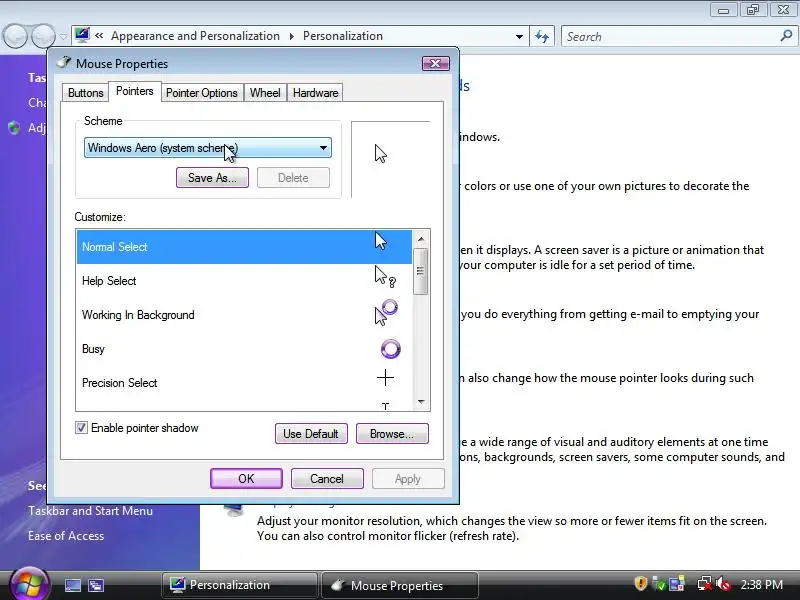800x600 pixels.
Task: Click Switch between windows quick launch icon
Action: tap(96, 586)
